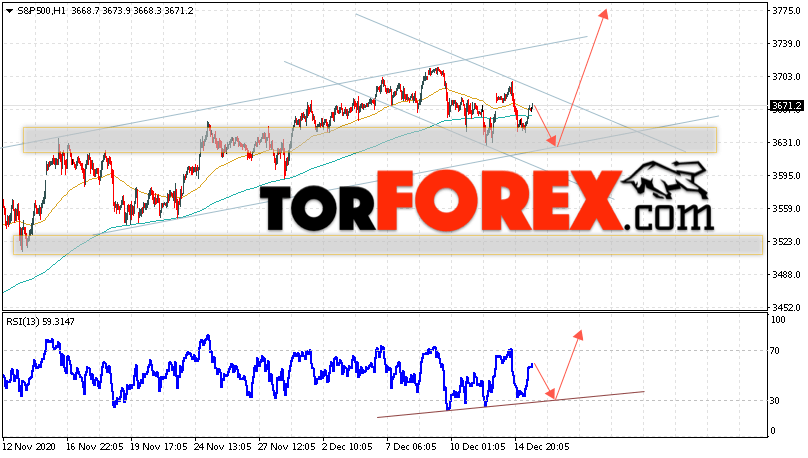Click price scale level 3703.0

pyautogui.click(x=786, y=77)
